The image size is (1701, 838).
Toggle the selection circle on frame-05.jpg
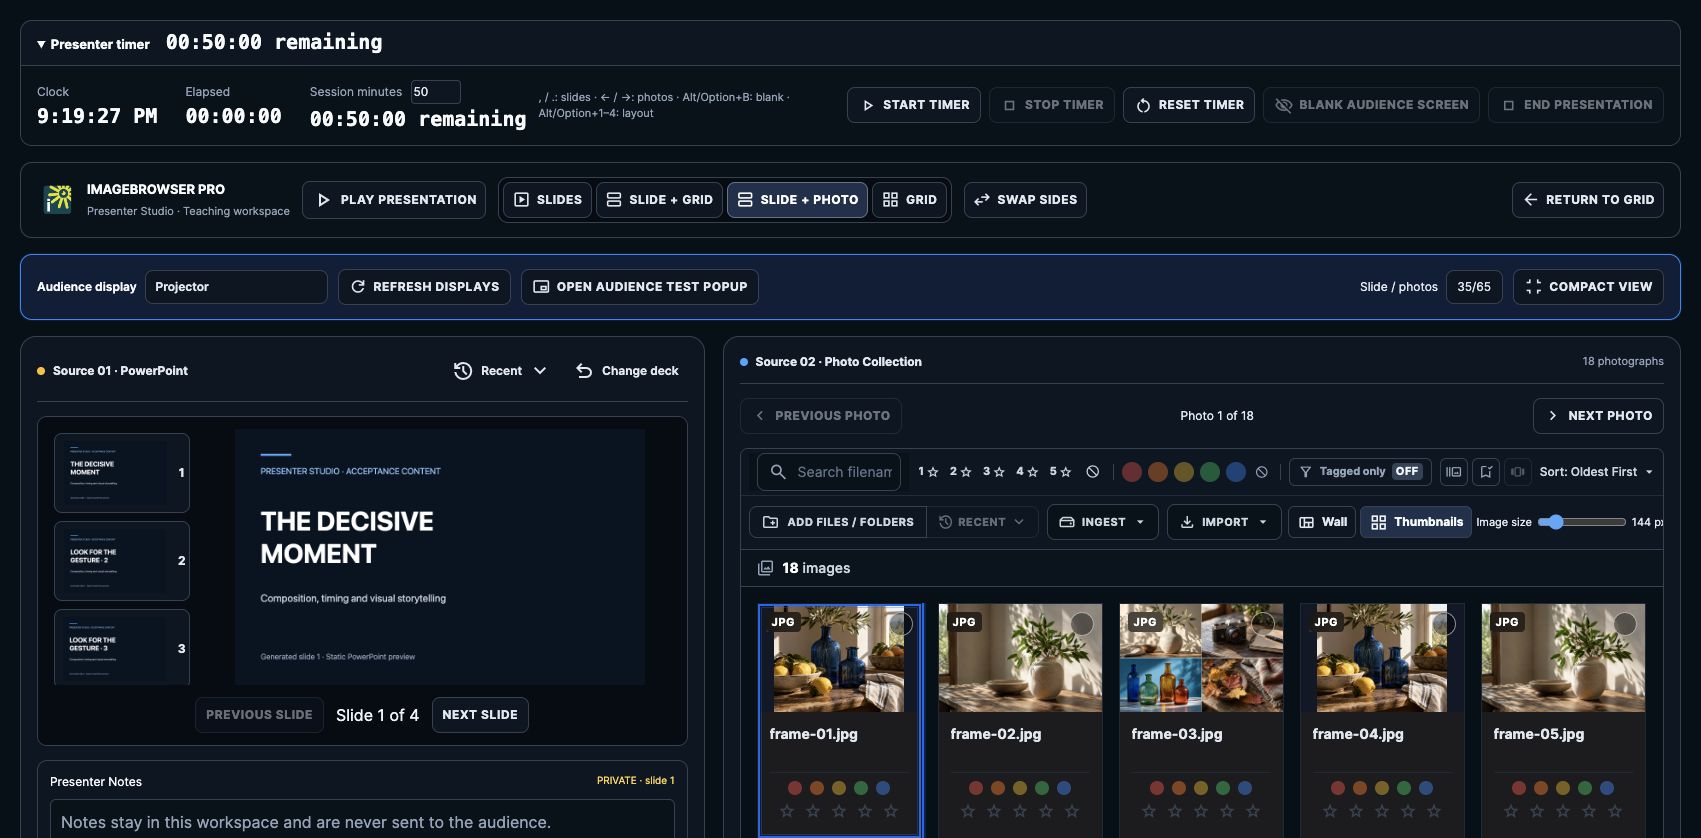pyautogui.click(x=1625, y=624)
